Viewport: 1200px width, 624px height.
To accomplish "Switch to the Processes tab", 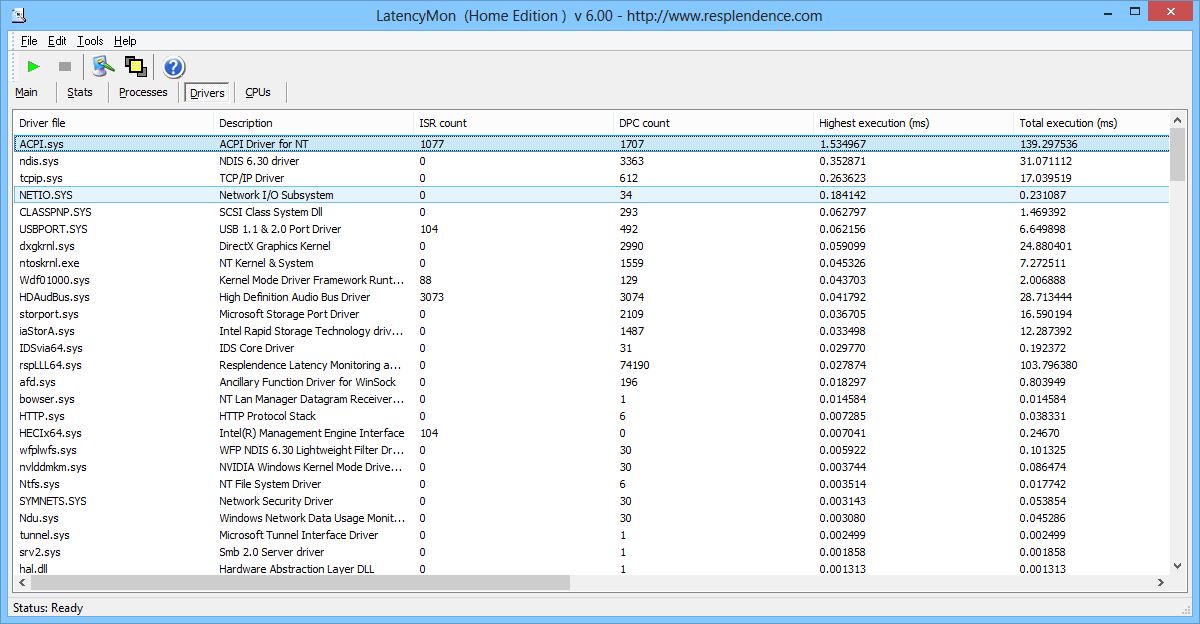I will pyautogui.click(x=143, y=92).
